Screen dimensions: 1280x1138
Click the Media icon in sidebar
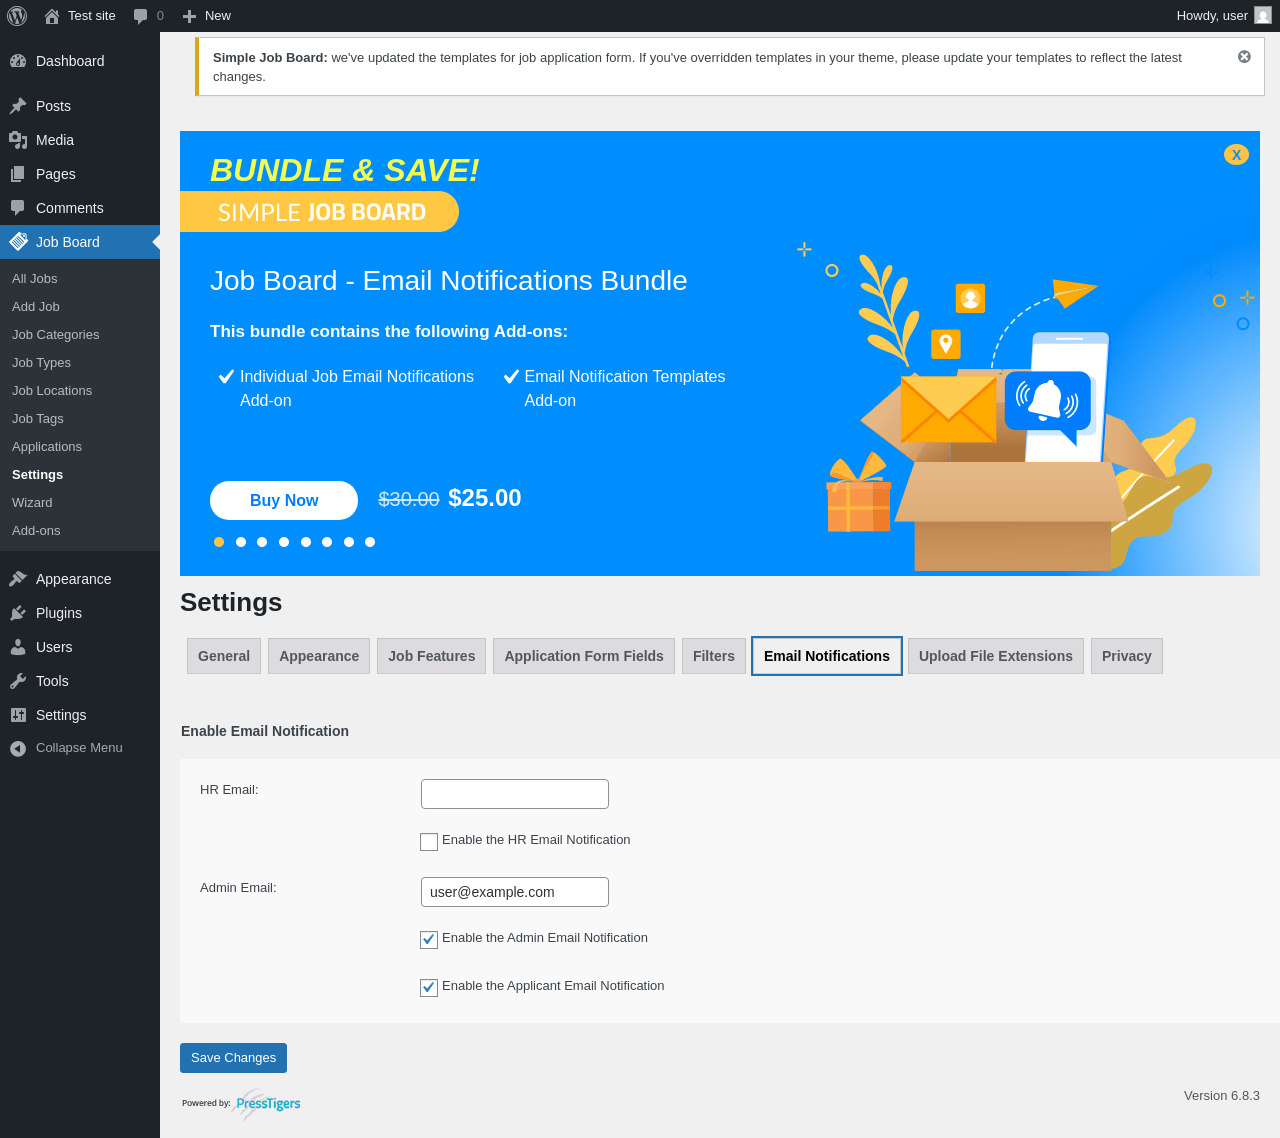(x=18, y=140)
